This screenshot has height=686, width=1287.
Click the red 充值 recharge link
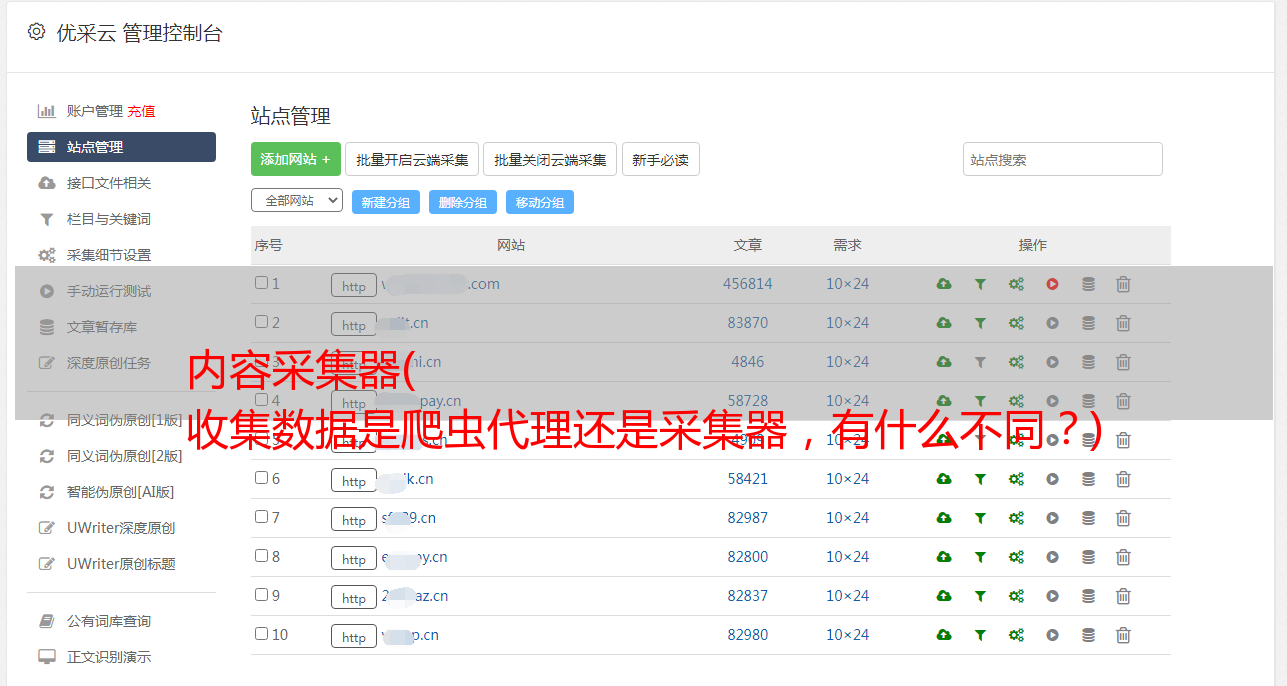141,111
